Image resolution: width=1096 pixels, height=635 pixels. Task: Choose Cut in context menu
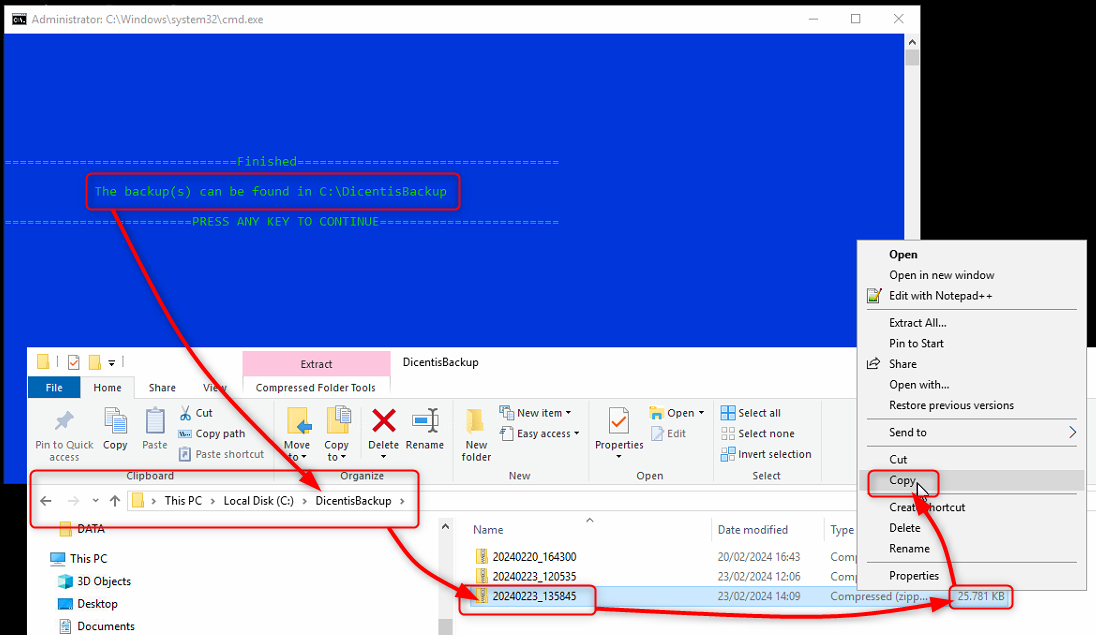coord(972,459)
